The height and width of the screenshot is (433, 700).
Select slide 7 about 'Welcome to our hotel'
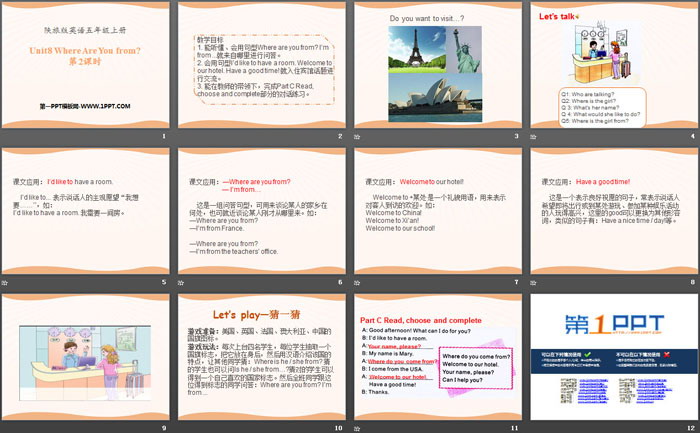[x=438, y=211]
